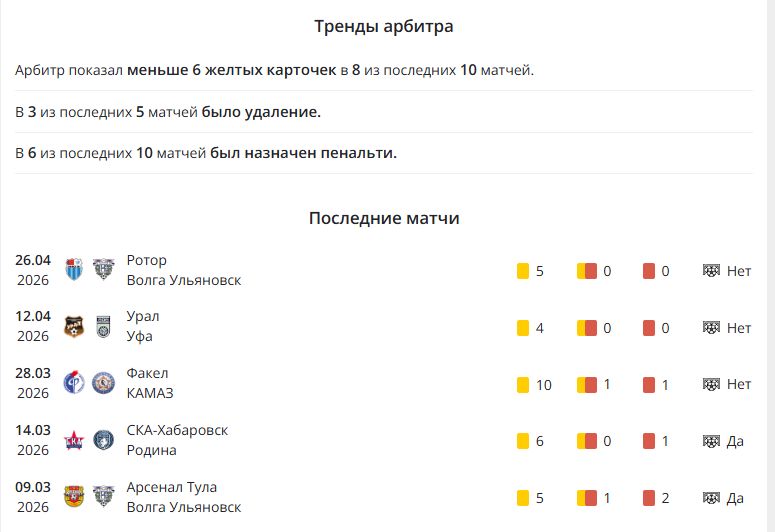Viewport: 775px width, 532px height.
Task: Click penalty icon in SKA-Khabarovsk row
Action: pyautogui.click(x=712, y=441)
